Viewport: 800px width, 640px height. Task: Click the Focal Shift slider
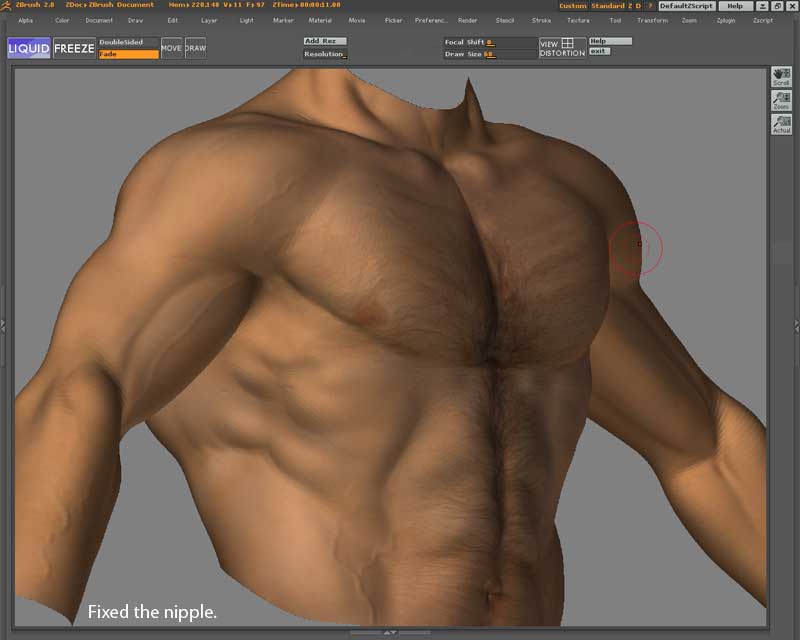[x=490, y=42]
